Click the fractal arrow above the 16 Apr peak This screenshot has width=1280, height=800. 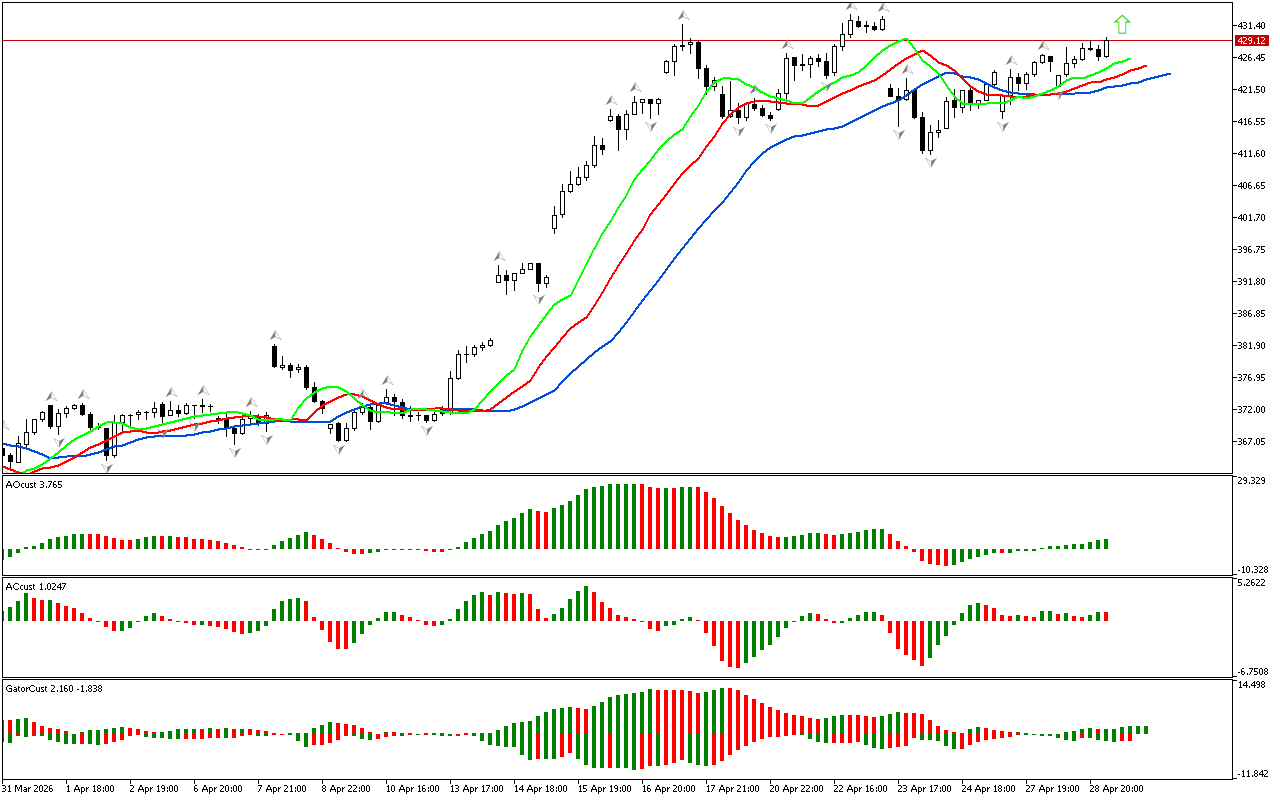pos(683,16)
